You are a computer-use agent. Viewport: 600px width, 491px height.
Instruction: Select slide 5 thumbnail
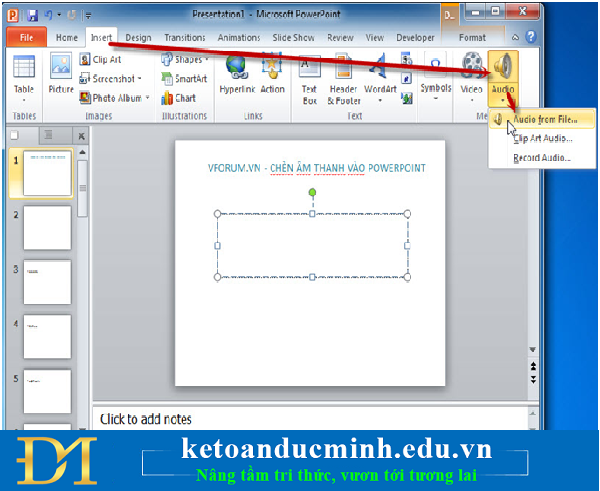(x=47, y=391)
